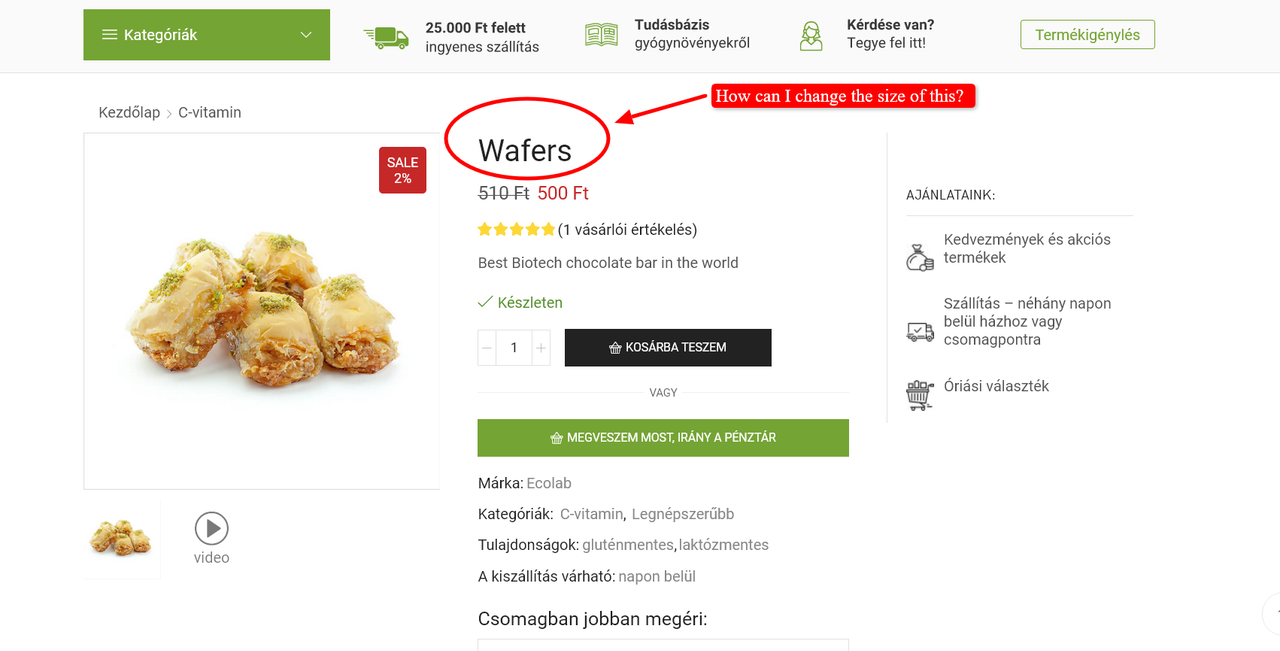Screen dimensions: 1280x651
Task: Click the delivery truck icon for free shipping
Action: coord(386,37)
